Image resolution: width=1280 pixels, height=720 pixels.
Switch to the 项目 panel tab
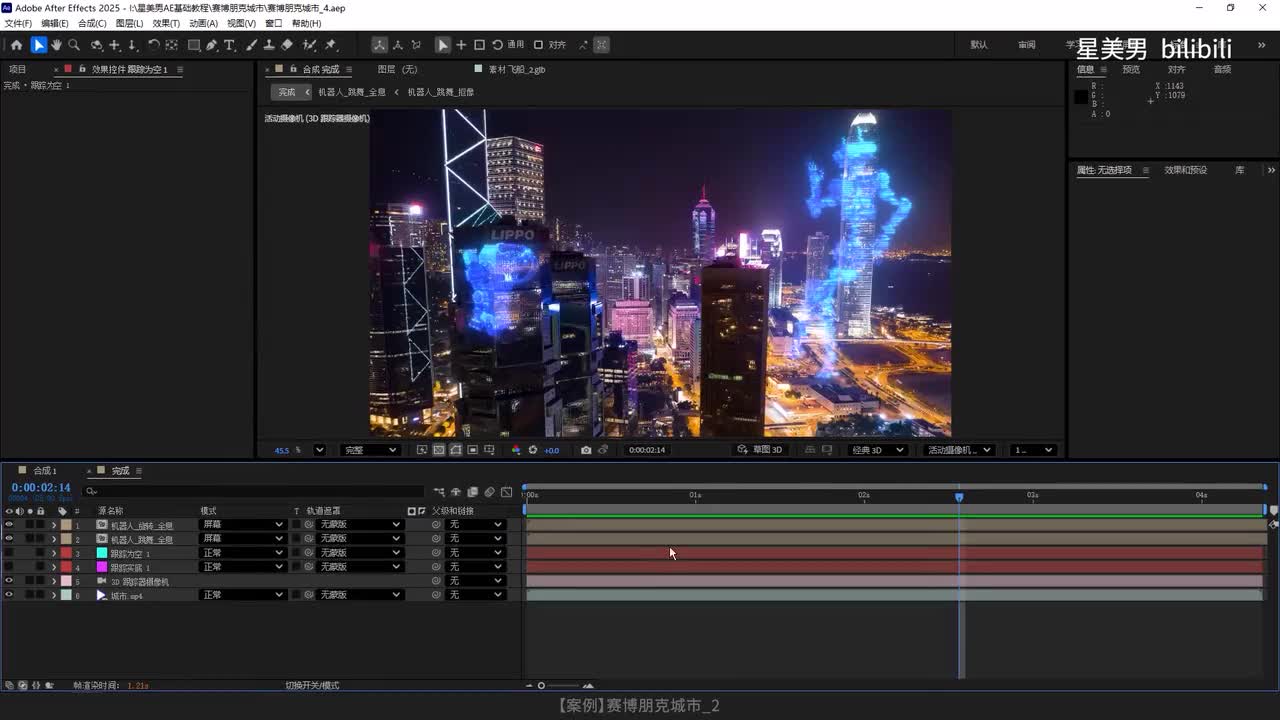point(18,70)
